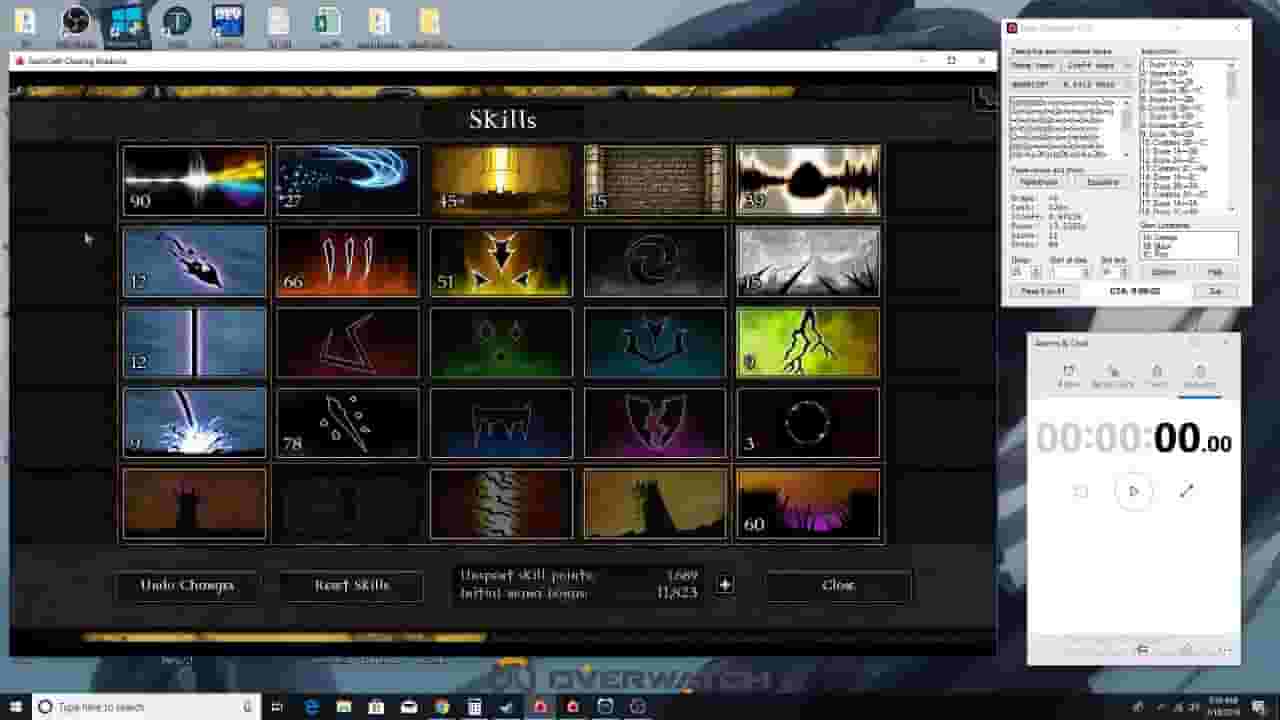Select the green diamond symbols skill tile
The image size is (1280, 720).
(502, 343)
